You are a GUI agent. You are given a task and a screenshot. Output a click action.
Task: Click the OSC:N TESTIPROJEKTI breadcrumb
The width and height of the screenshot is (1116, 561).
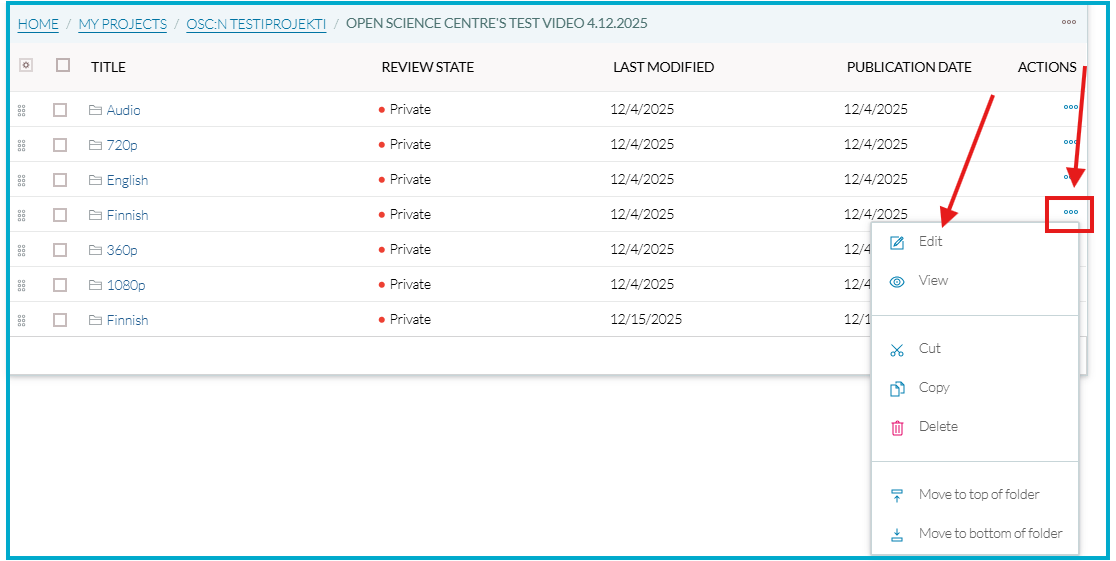click(256, 24)
